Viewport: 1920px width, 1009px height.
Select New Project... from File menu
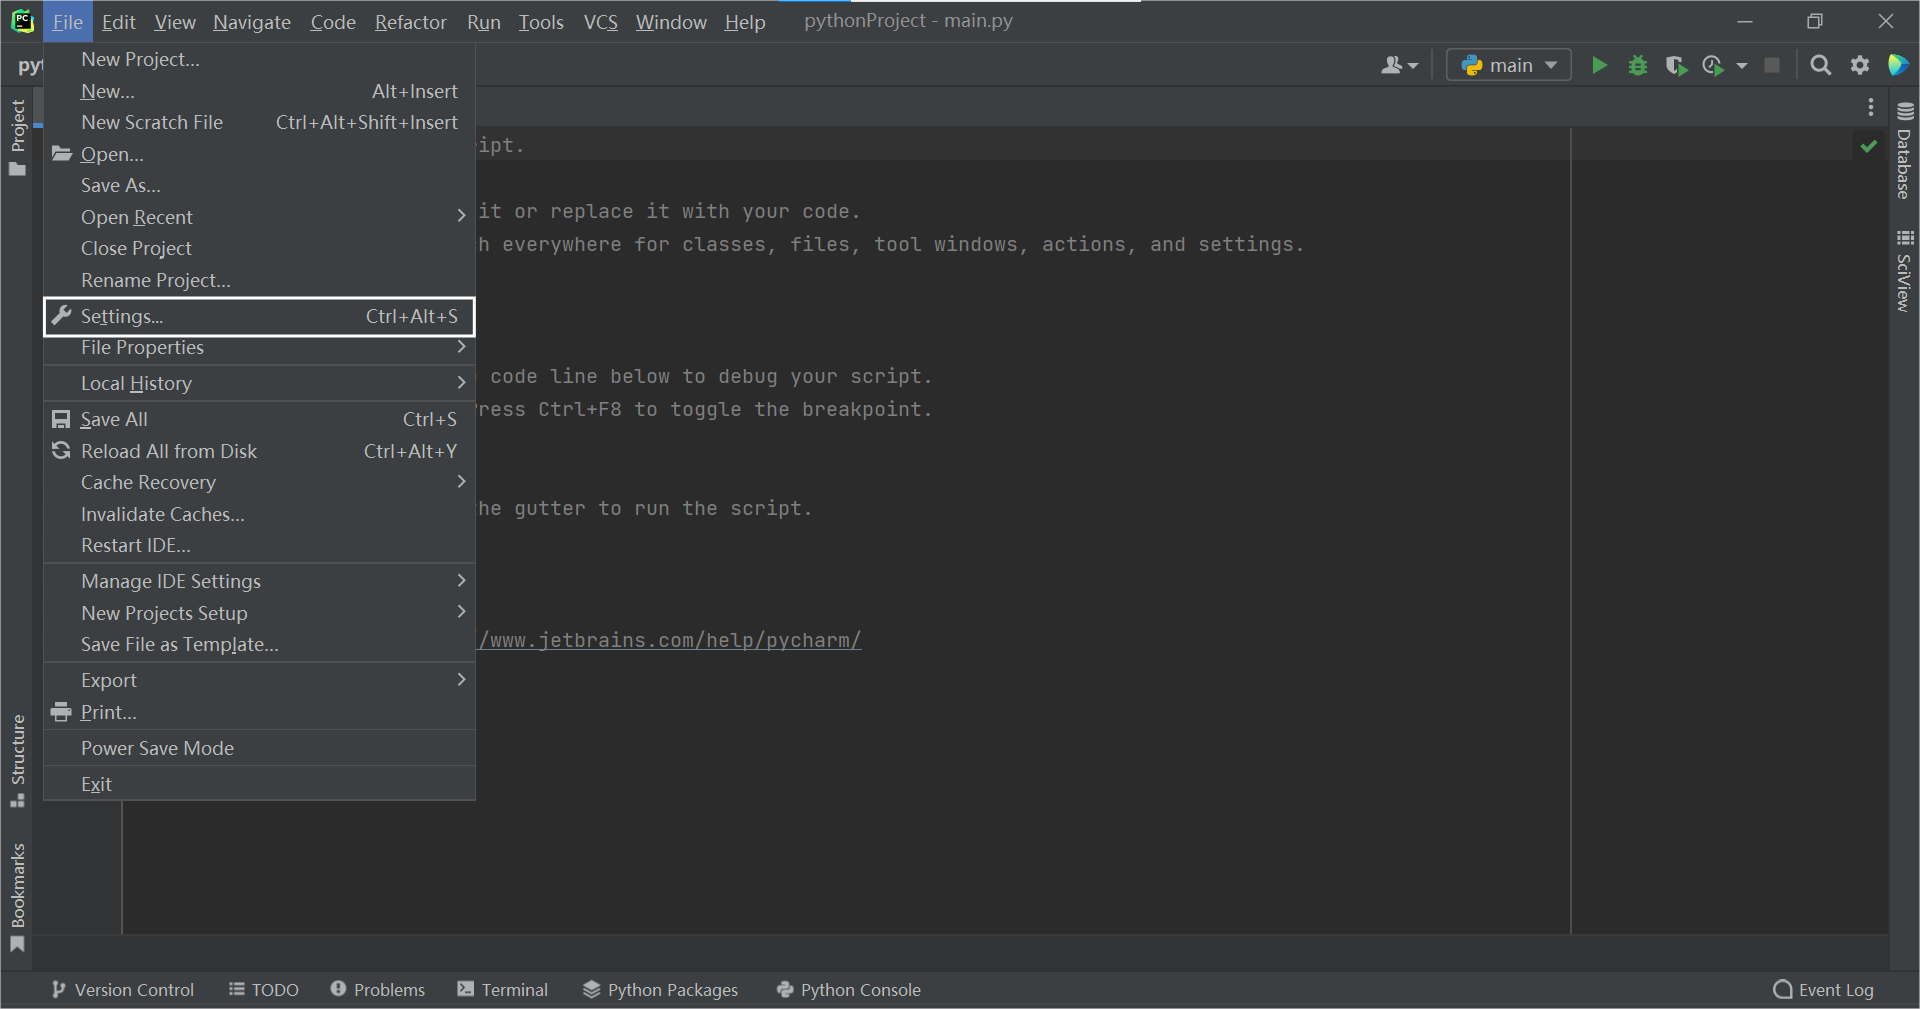click(259, 59)
